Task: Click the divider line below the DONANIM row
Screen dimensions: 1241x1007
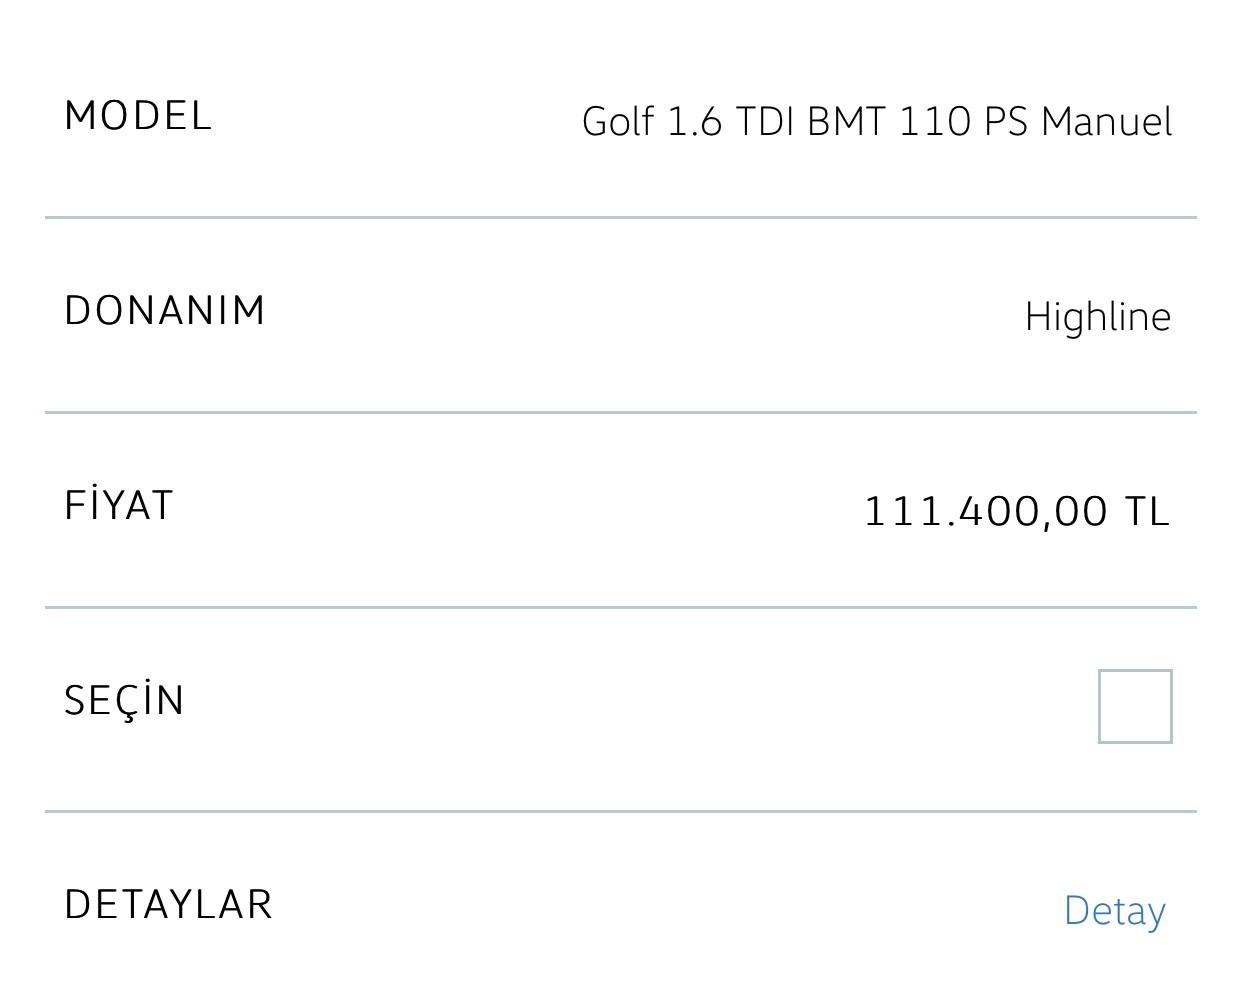Action: point(621,412)
